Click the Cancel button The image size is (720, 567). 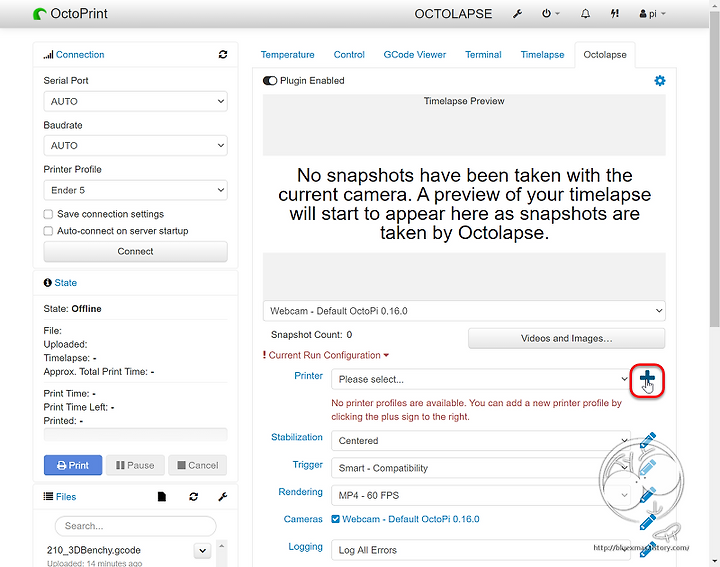(197, 465)
